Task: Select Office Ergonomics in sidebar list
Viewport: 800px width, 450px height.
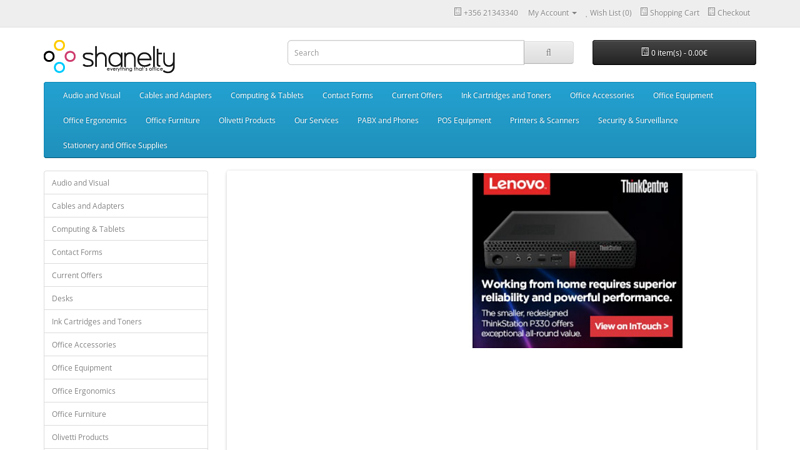Action: (126, 391)
